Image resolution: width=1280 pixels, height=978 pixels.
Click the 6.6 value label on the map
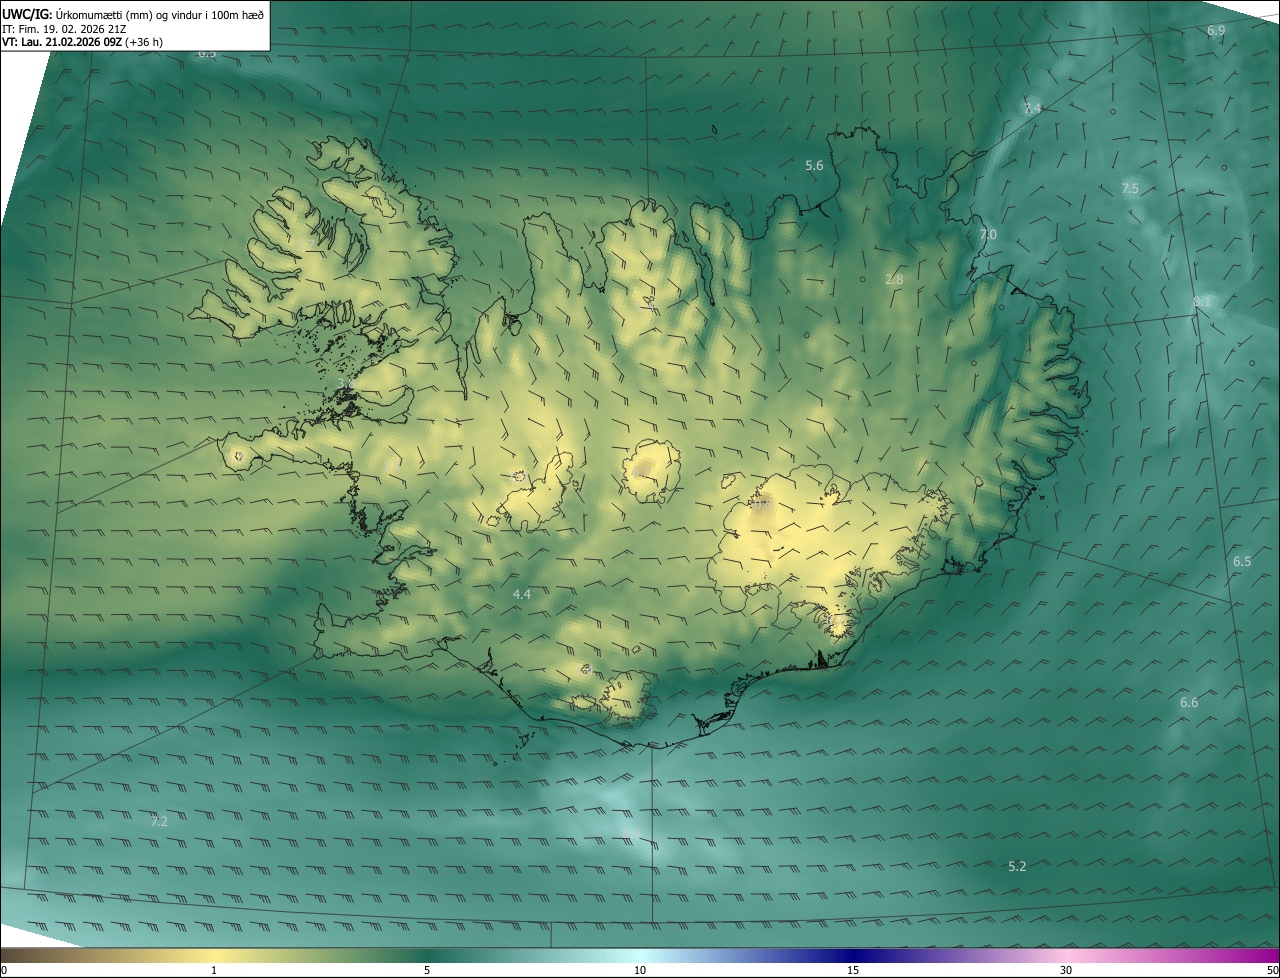(x=1189, y=703)
